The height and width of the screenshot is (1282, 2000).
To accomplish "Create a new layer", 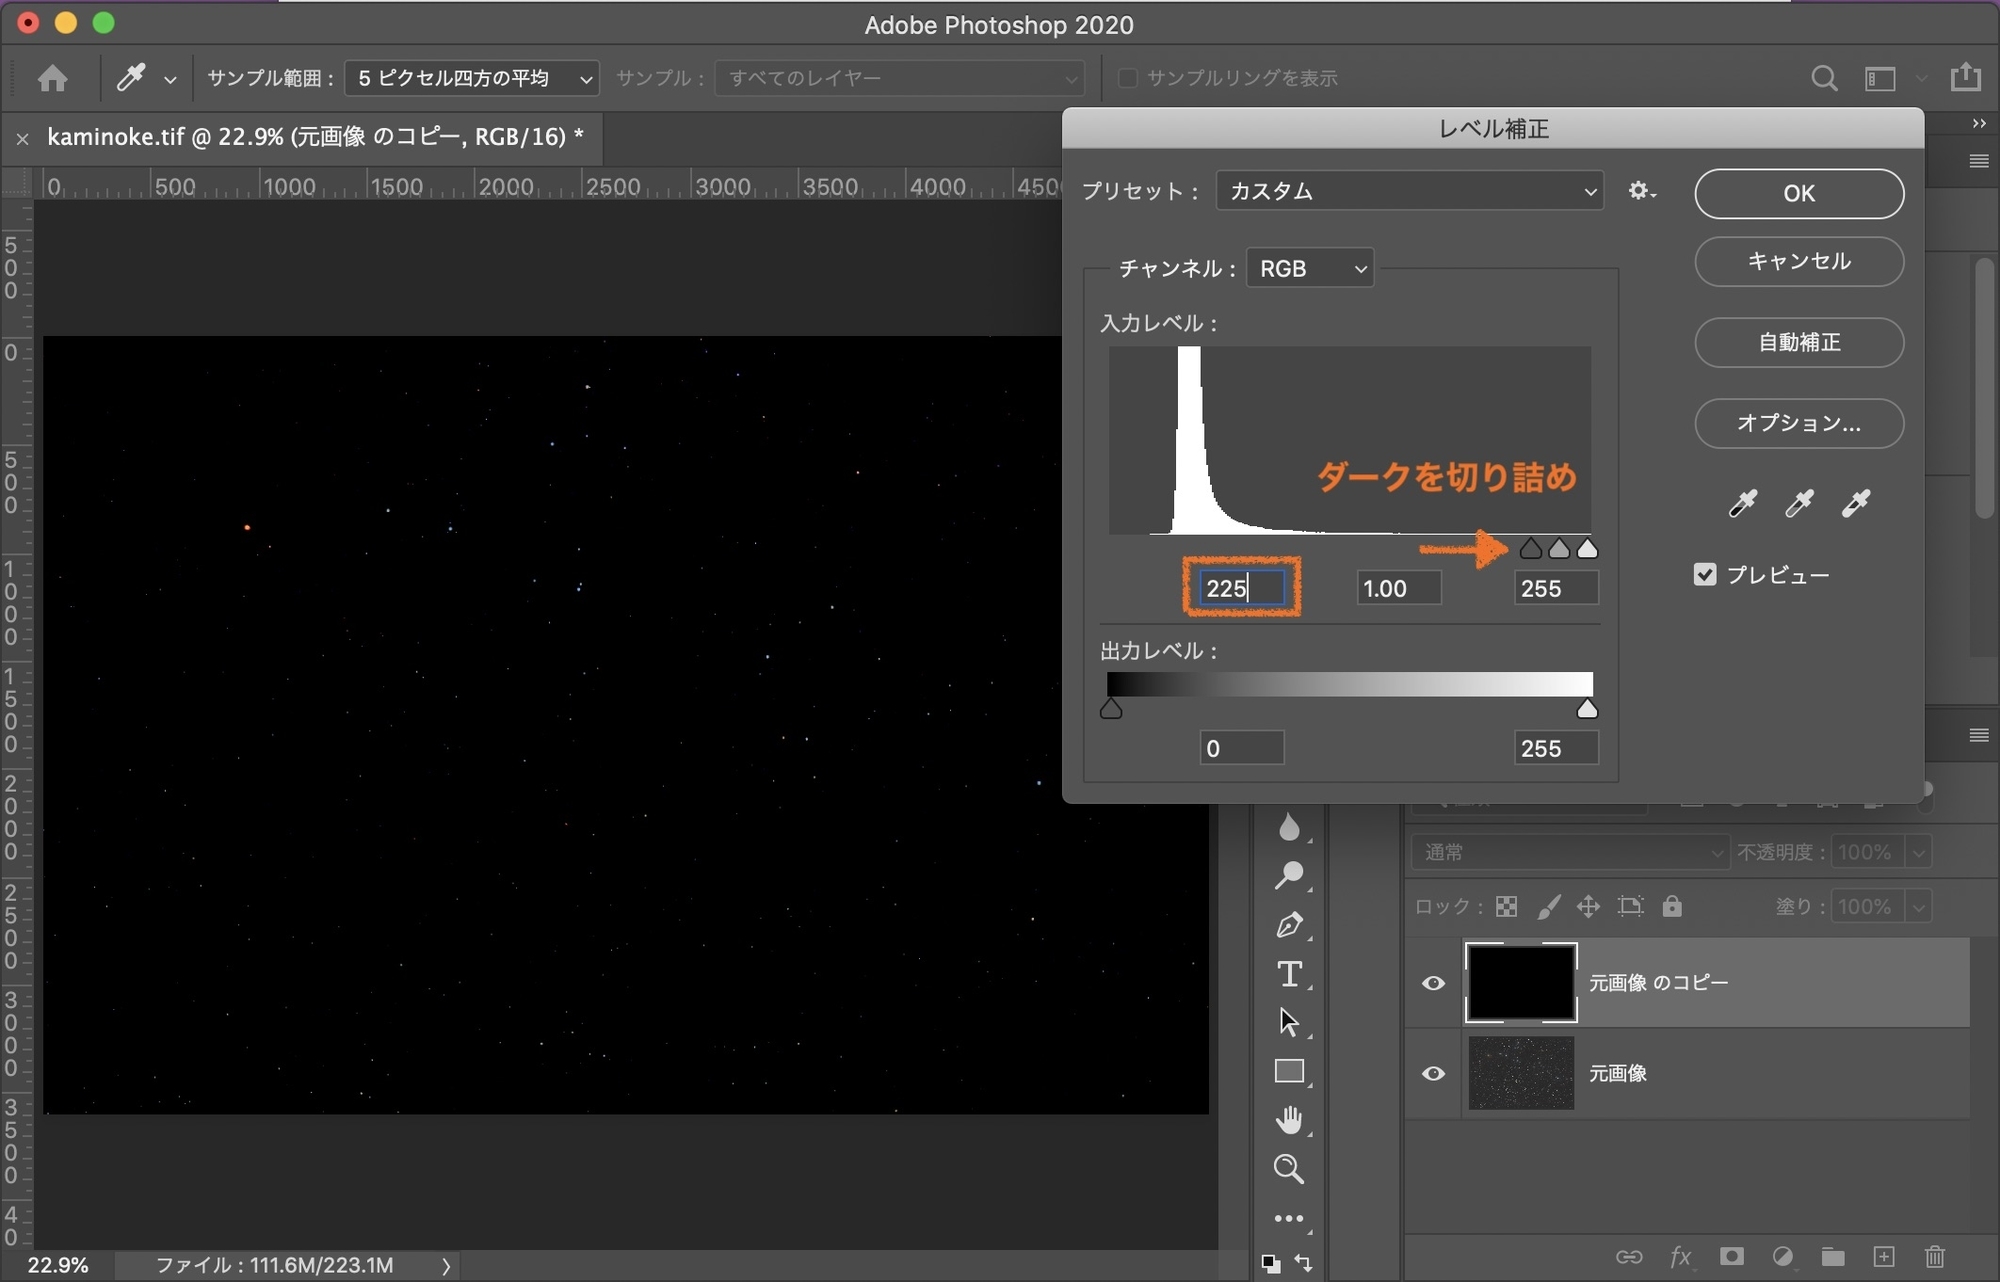I will (1884, 1257).
